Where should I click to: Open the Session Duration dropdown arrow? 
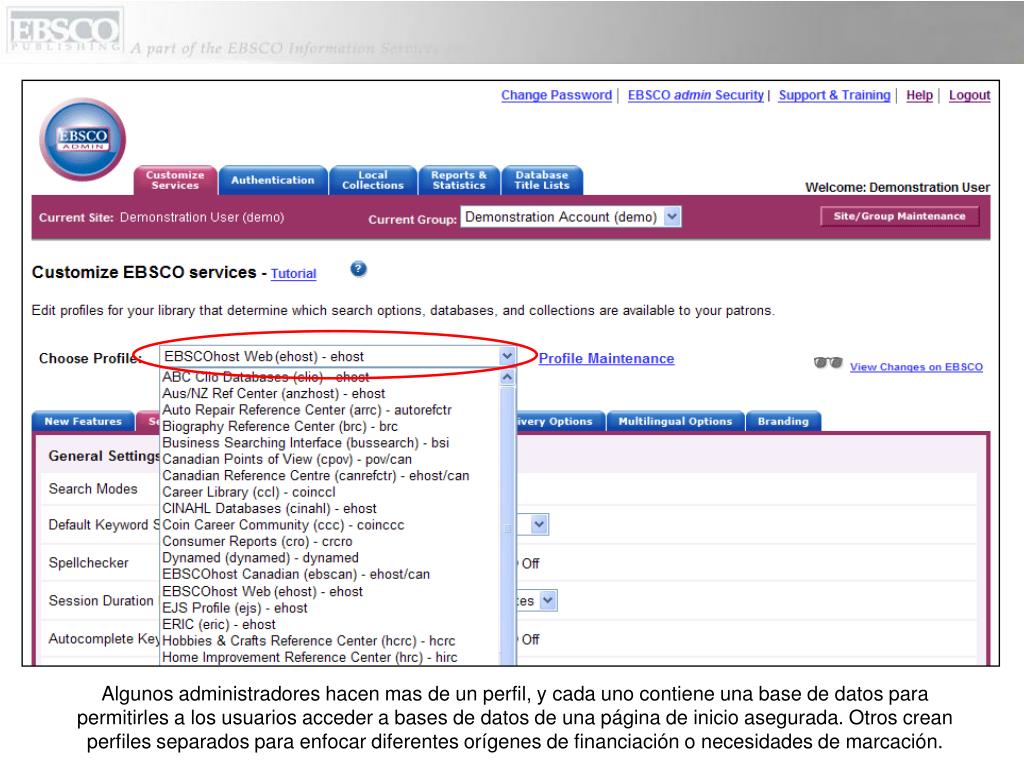[x=548, y=600]
